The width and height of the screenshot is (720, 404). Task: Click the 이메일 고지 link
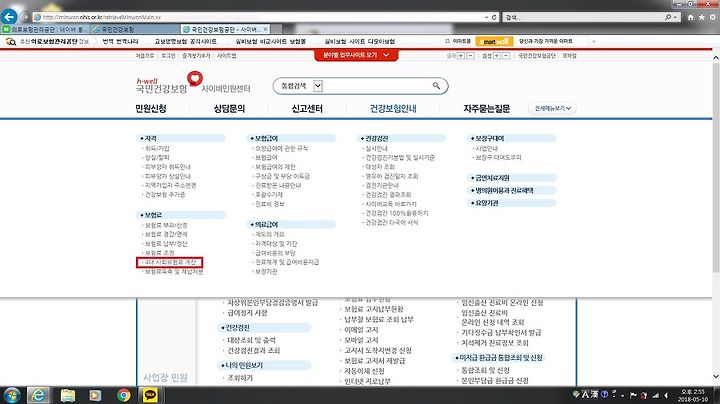point(361,330)
